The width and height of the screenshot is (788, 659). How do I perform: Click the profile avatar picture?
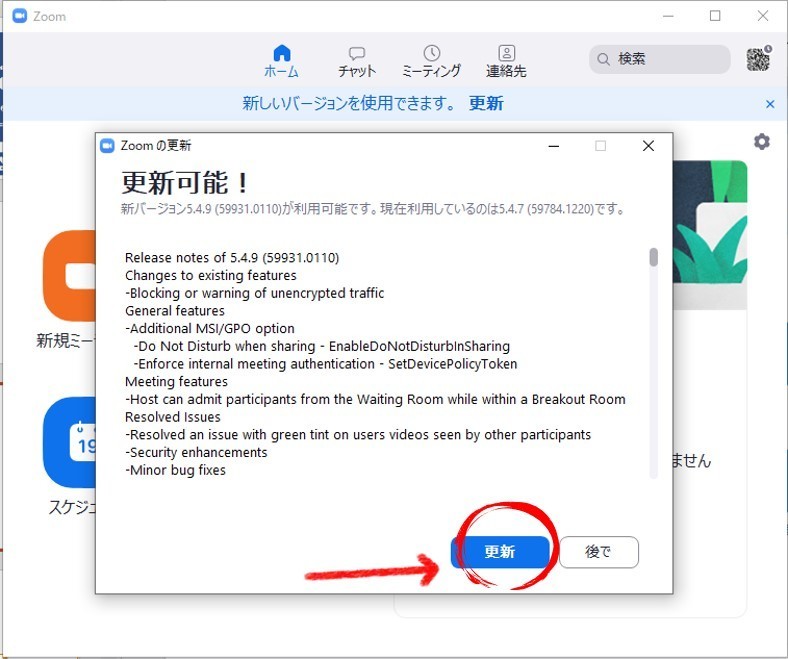tap(759, 59)
